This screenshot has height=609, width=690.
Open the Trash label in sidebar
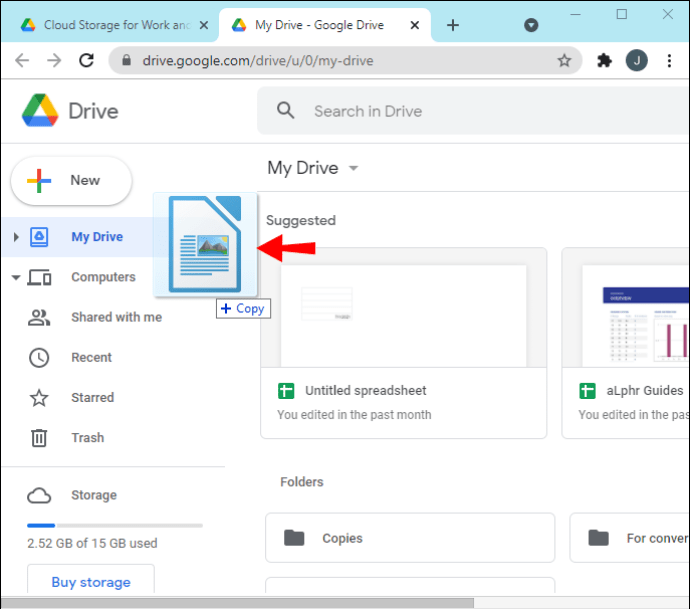click(x=88, y=438)
